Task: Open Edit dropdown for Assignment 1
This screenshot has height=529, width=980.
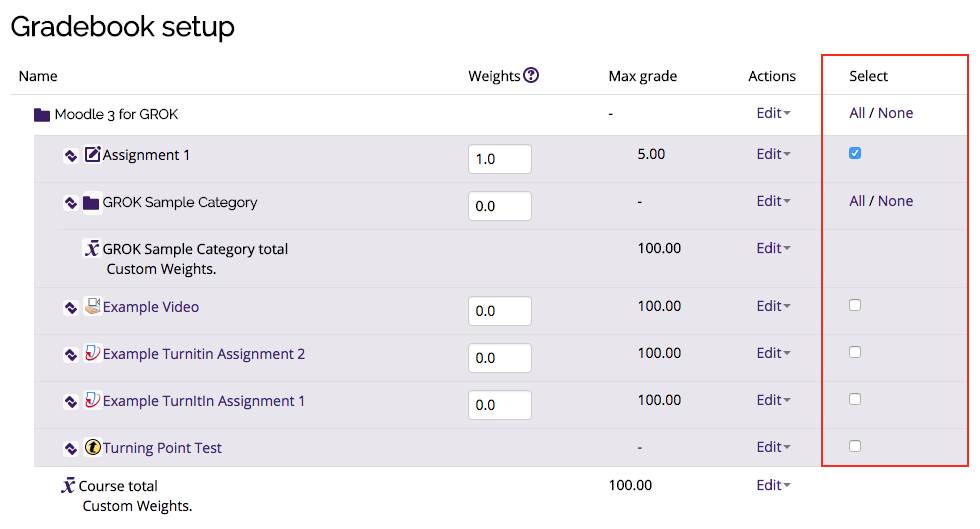Action: [773, 154]
